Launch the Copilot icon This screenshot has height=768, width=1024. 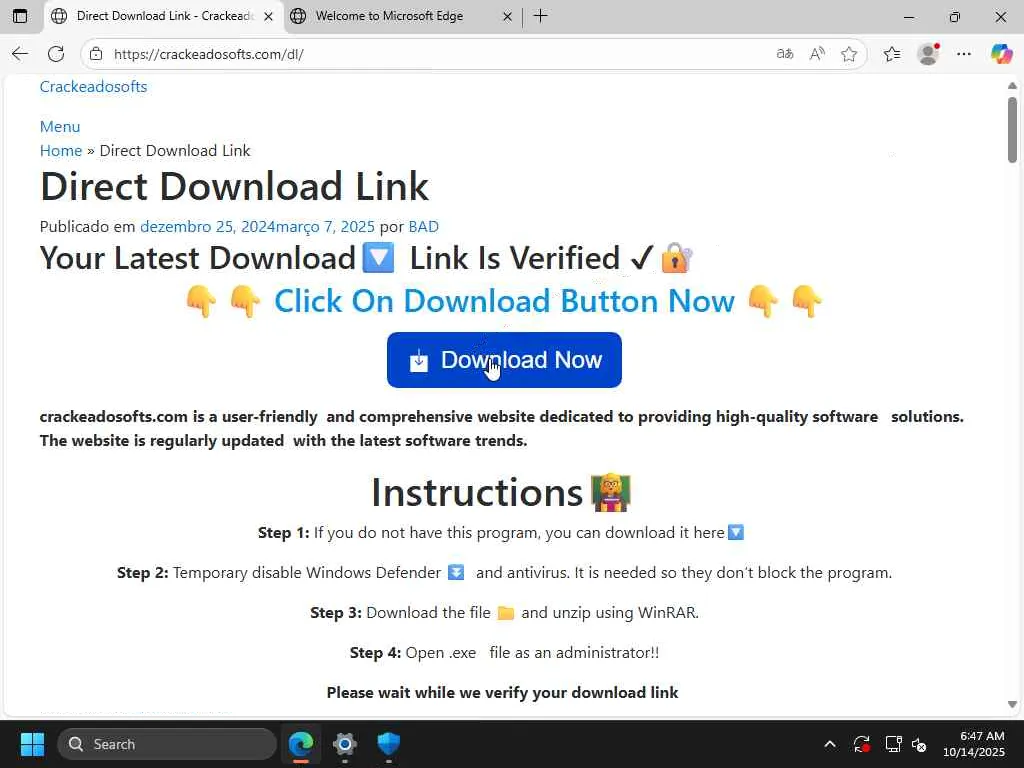point(1000,54)
